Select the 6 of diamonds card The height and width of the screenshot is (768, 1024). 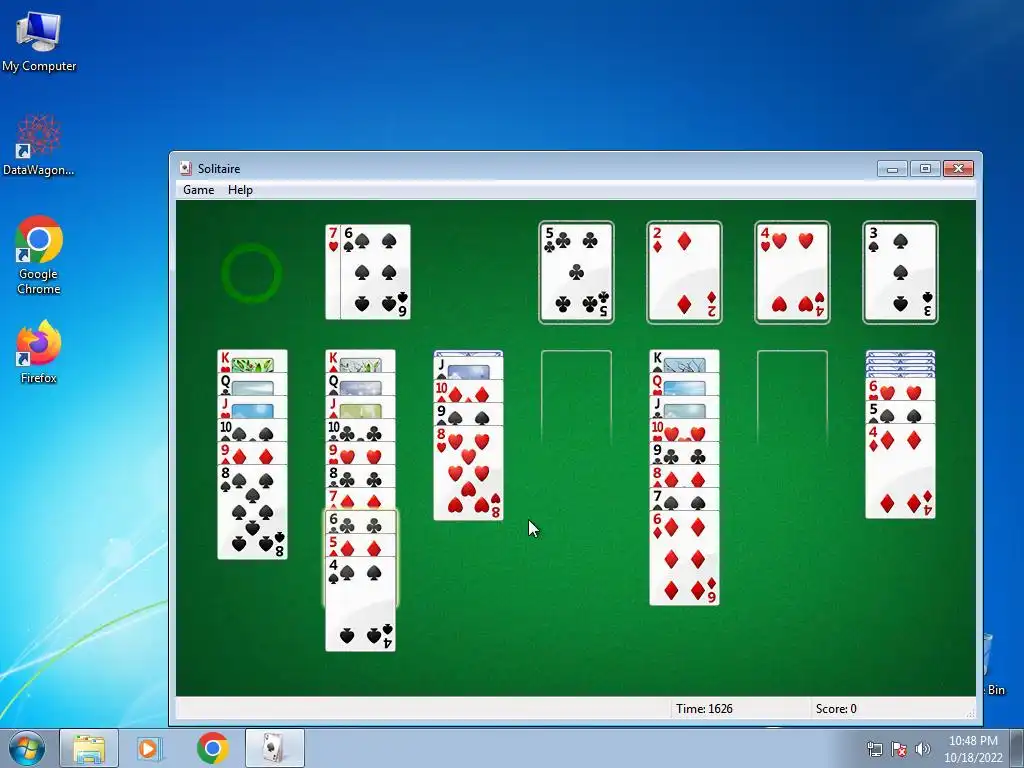click(x=684, y=558)
